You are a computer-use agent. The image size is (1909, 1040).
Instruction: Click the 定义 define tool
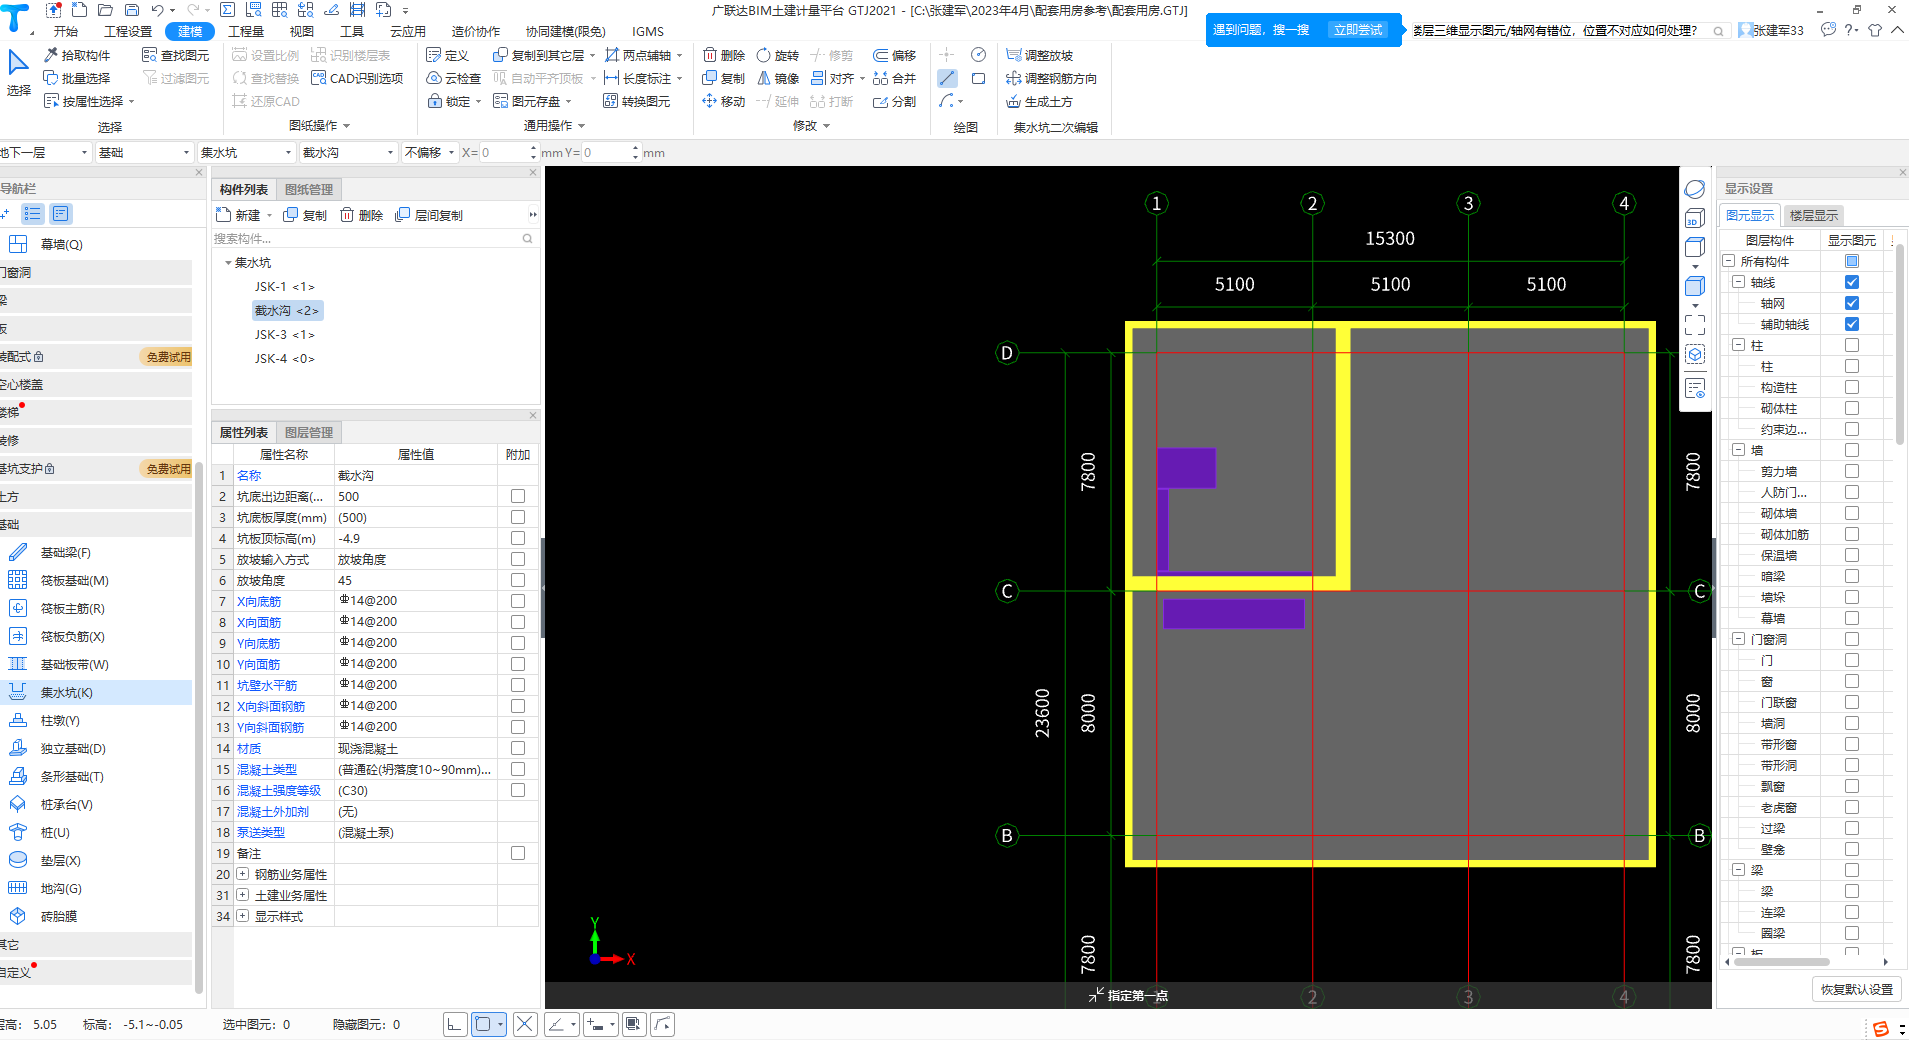(x=447, y=55)
